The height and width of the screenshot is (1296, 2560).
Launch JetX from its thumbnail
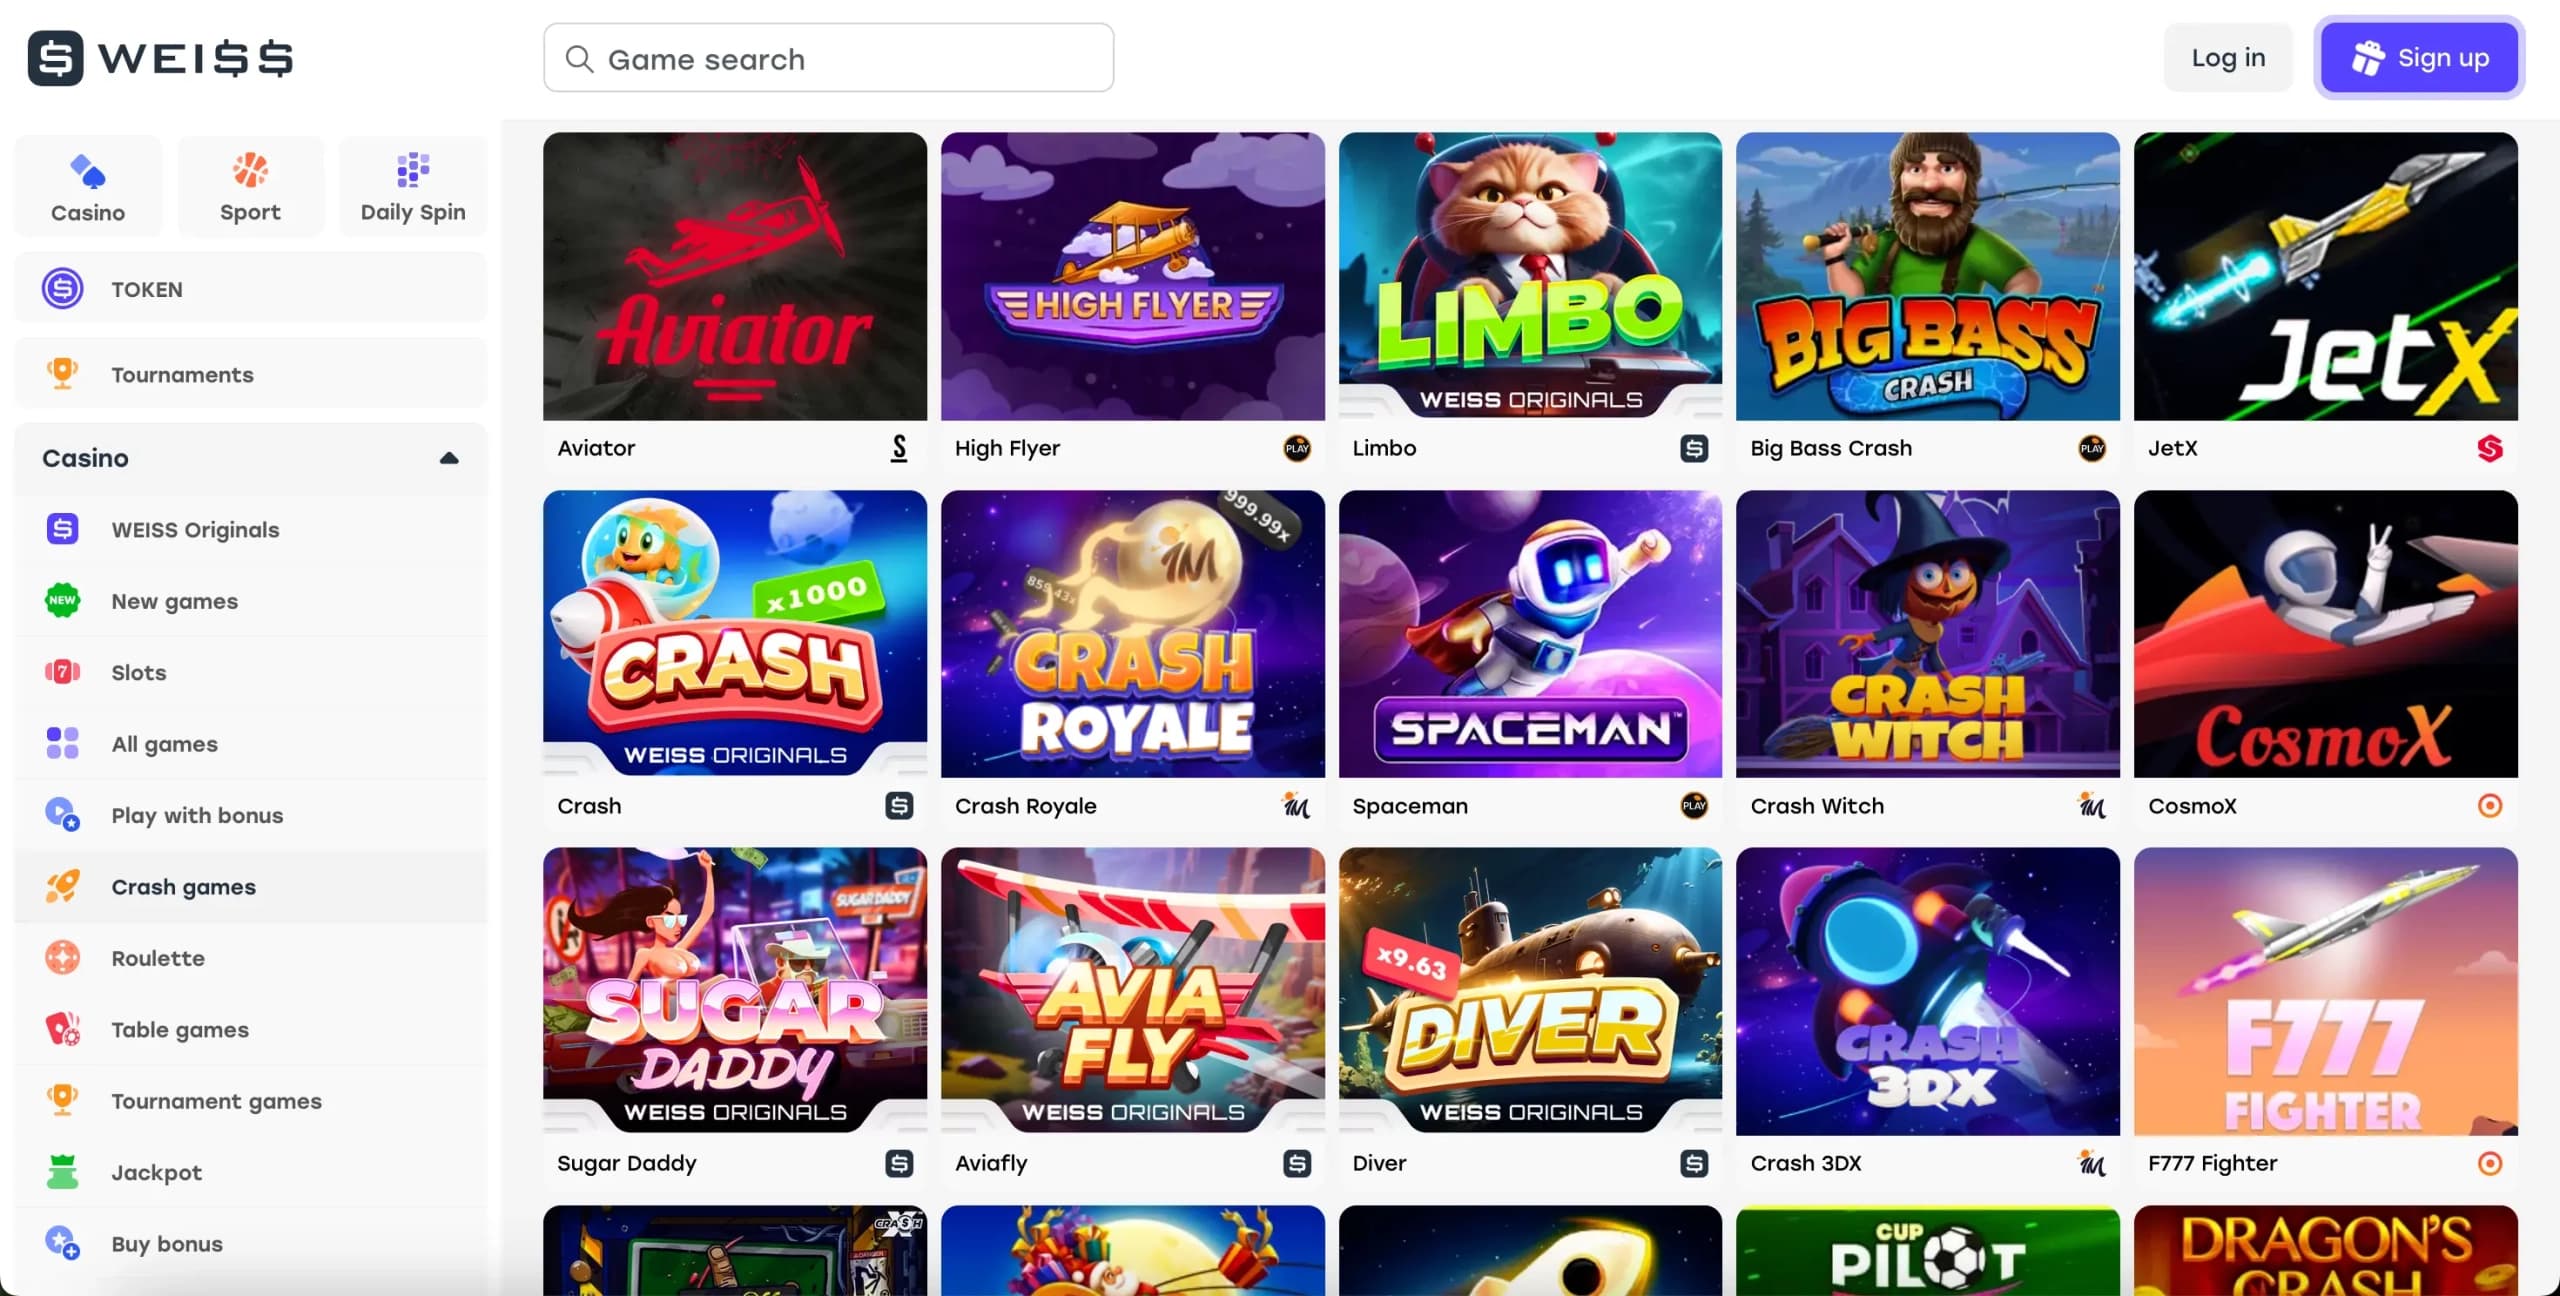[2324, 277]
